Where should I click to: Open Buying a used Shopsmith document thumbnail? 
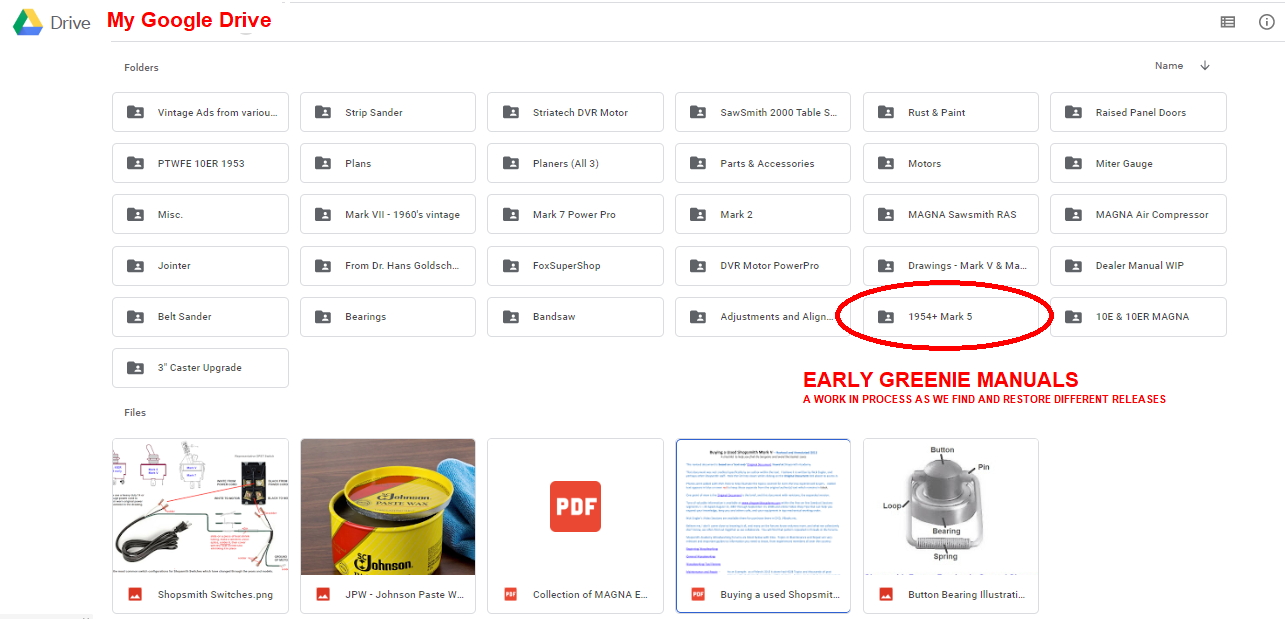tap(763, 507)
